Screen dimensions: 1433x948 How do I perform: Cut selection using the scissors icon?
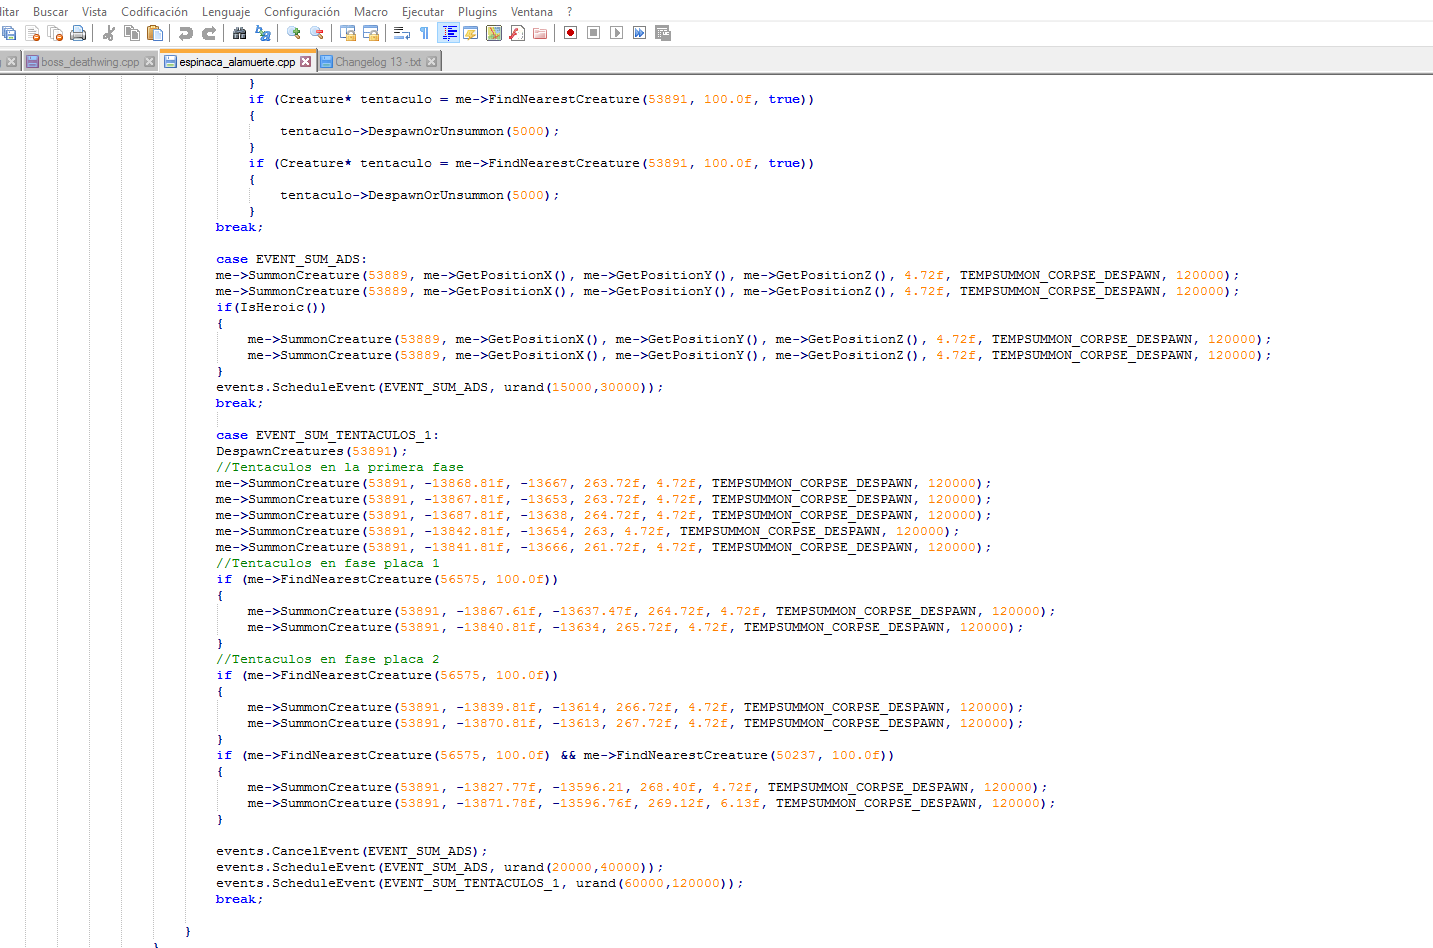(x=109, y=33)
